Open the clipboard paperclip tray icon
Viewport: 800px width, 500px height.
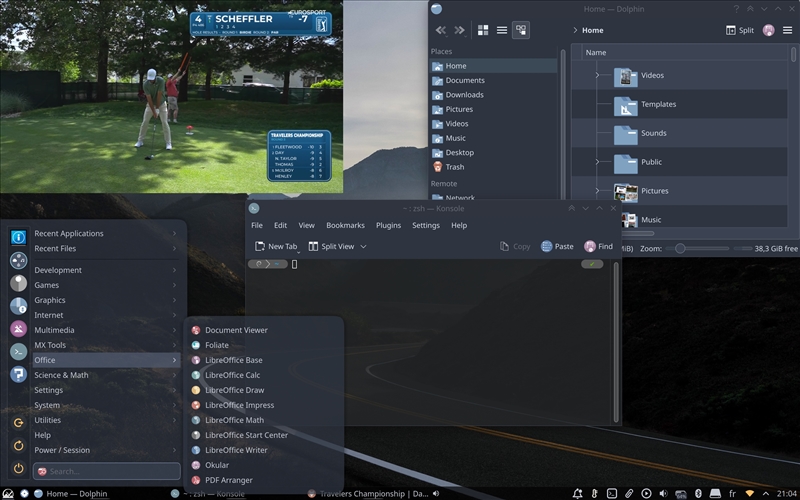[629, 493]
